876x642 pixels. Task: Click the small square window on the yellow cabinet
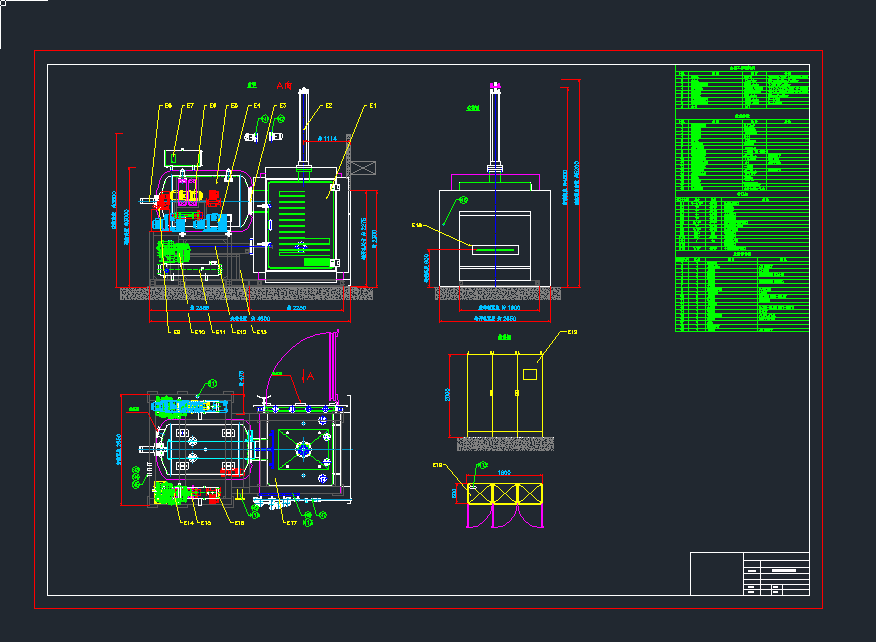pyautogui.click(x=531, y=375)
